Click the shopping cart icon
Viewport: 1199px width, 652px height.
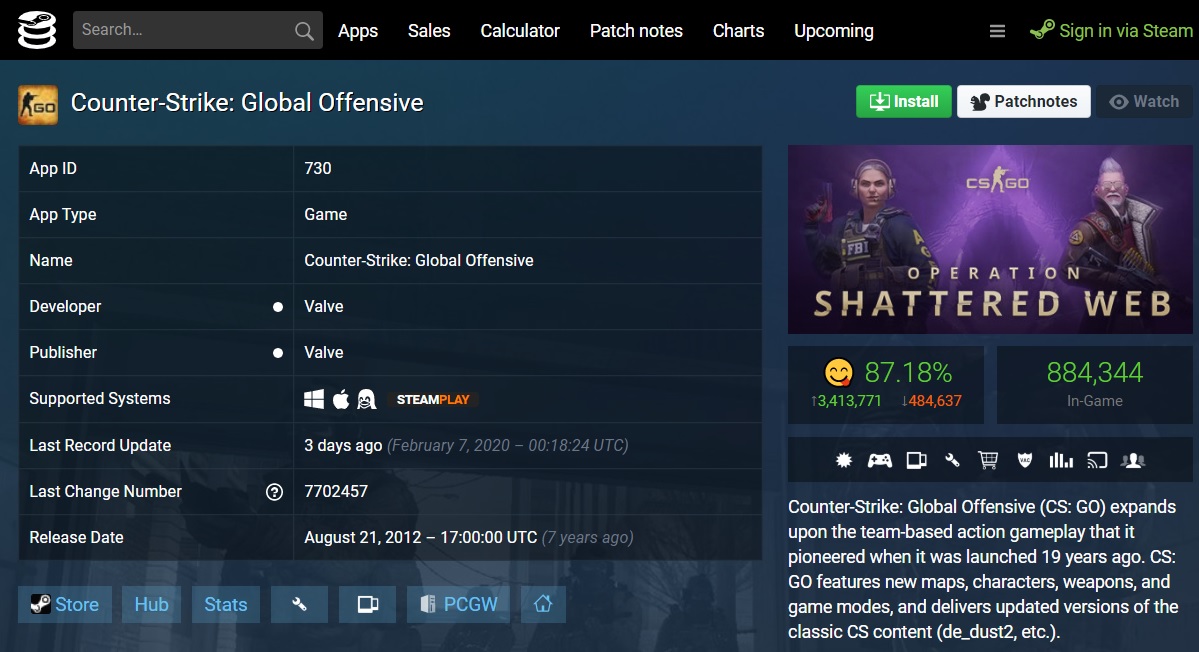point(988,460)
